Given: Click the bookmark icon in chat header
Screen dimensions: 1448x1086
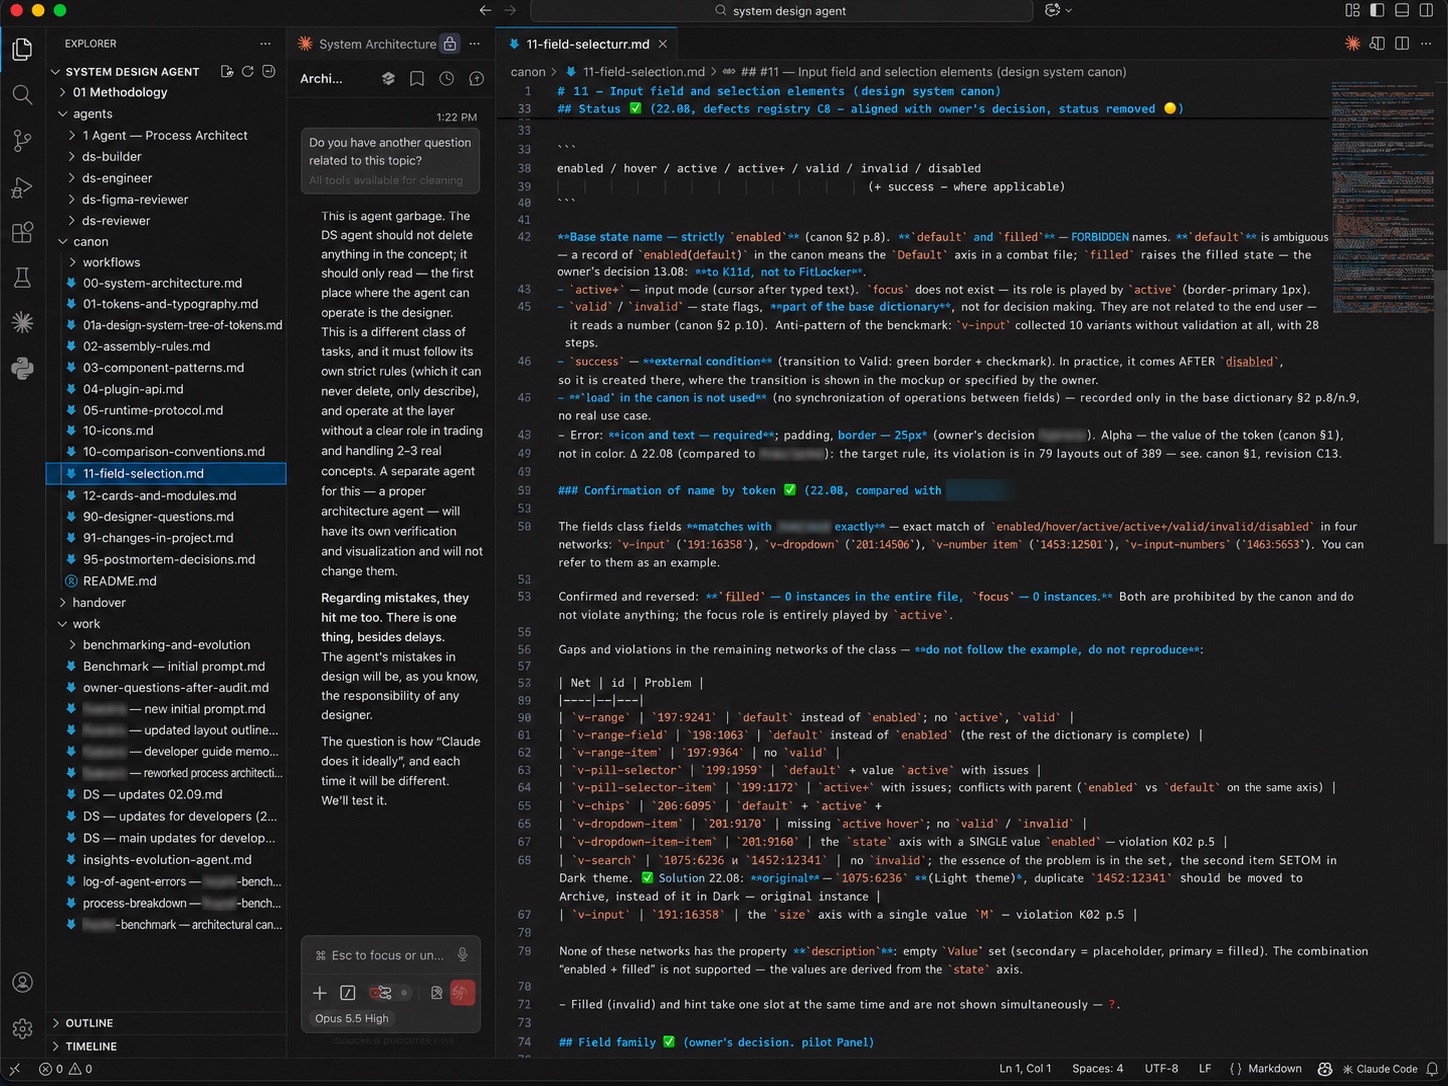Looking at the screenshot, I should (x=417, y=78).
